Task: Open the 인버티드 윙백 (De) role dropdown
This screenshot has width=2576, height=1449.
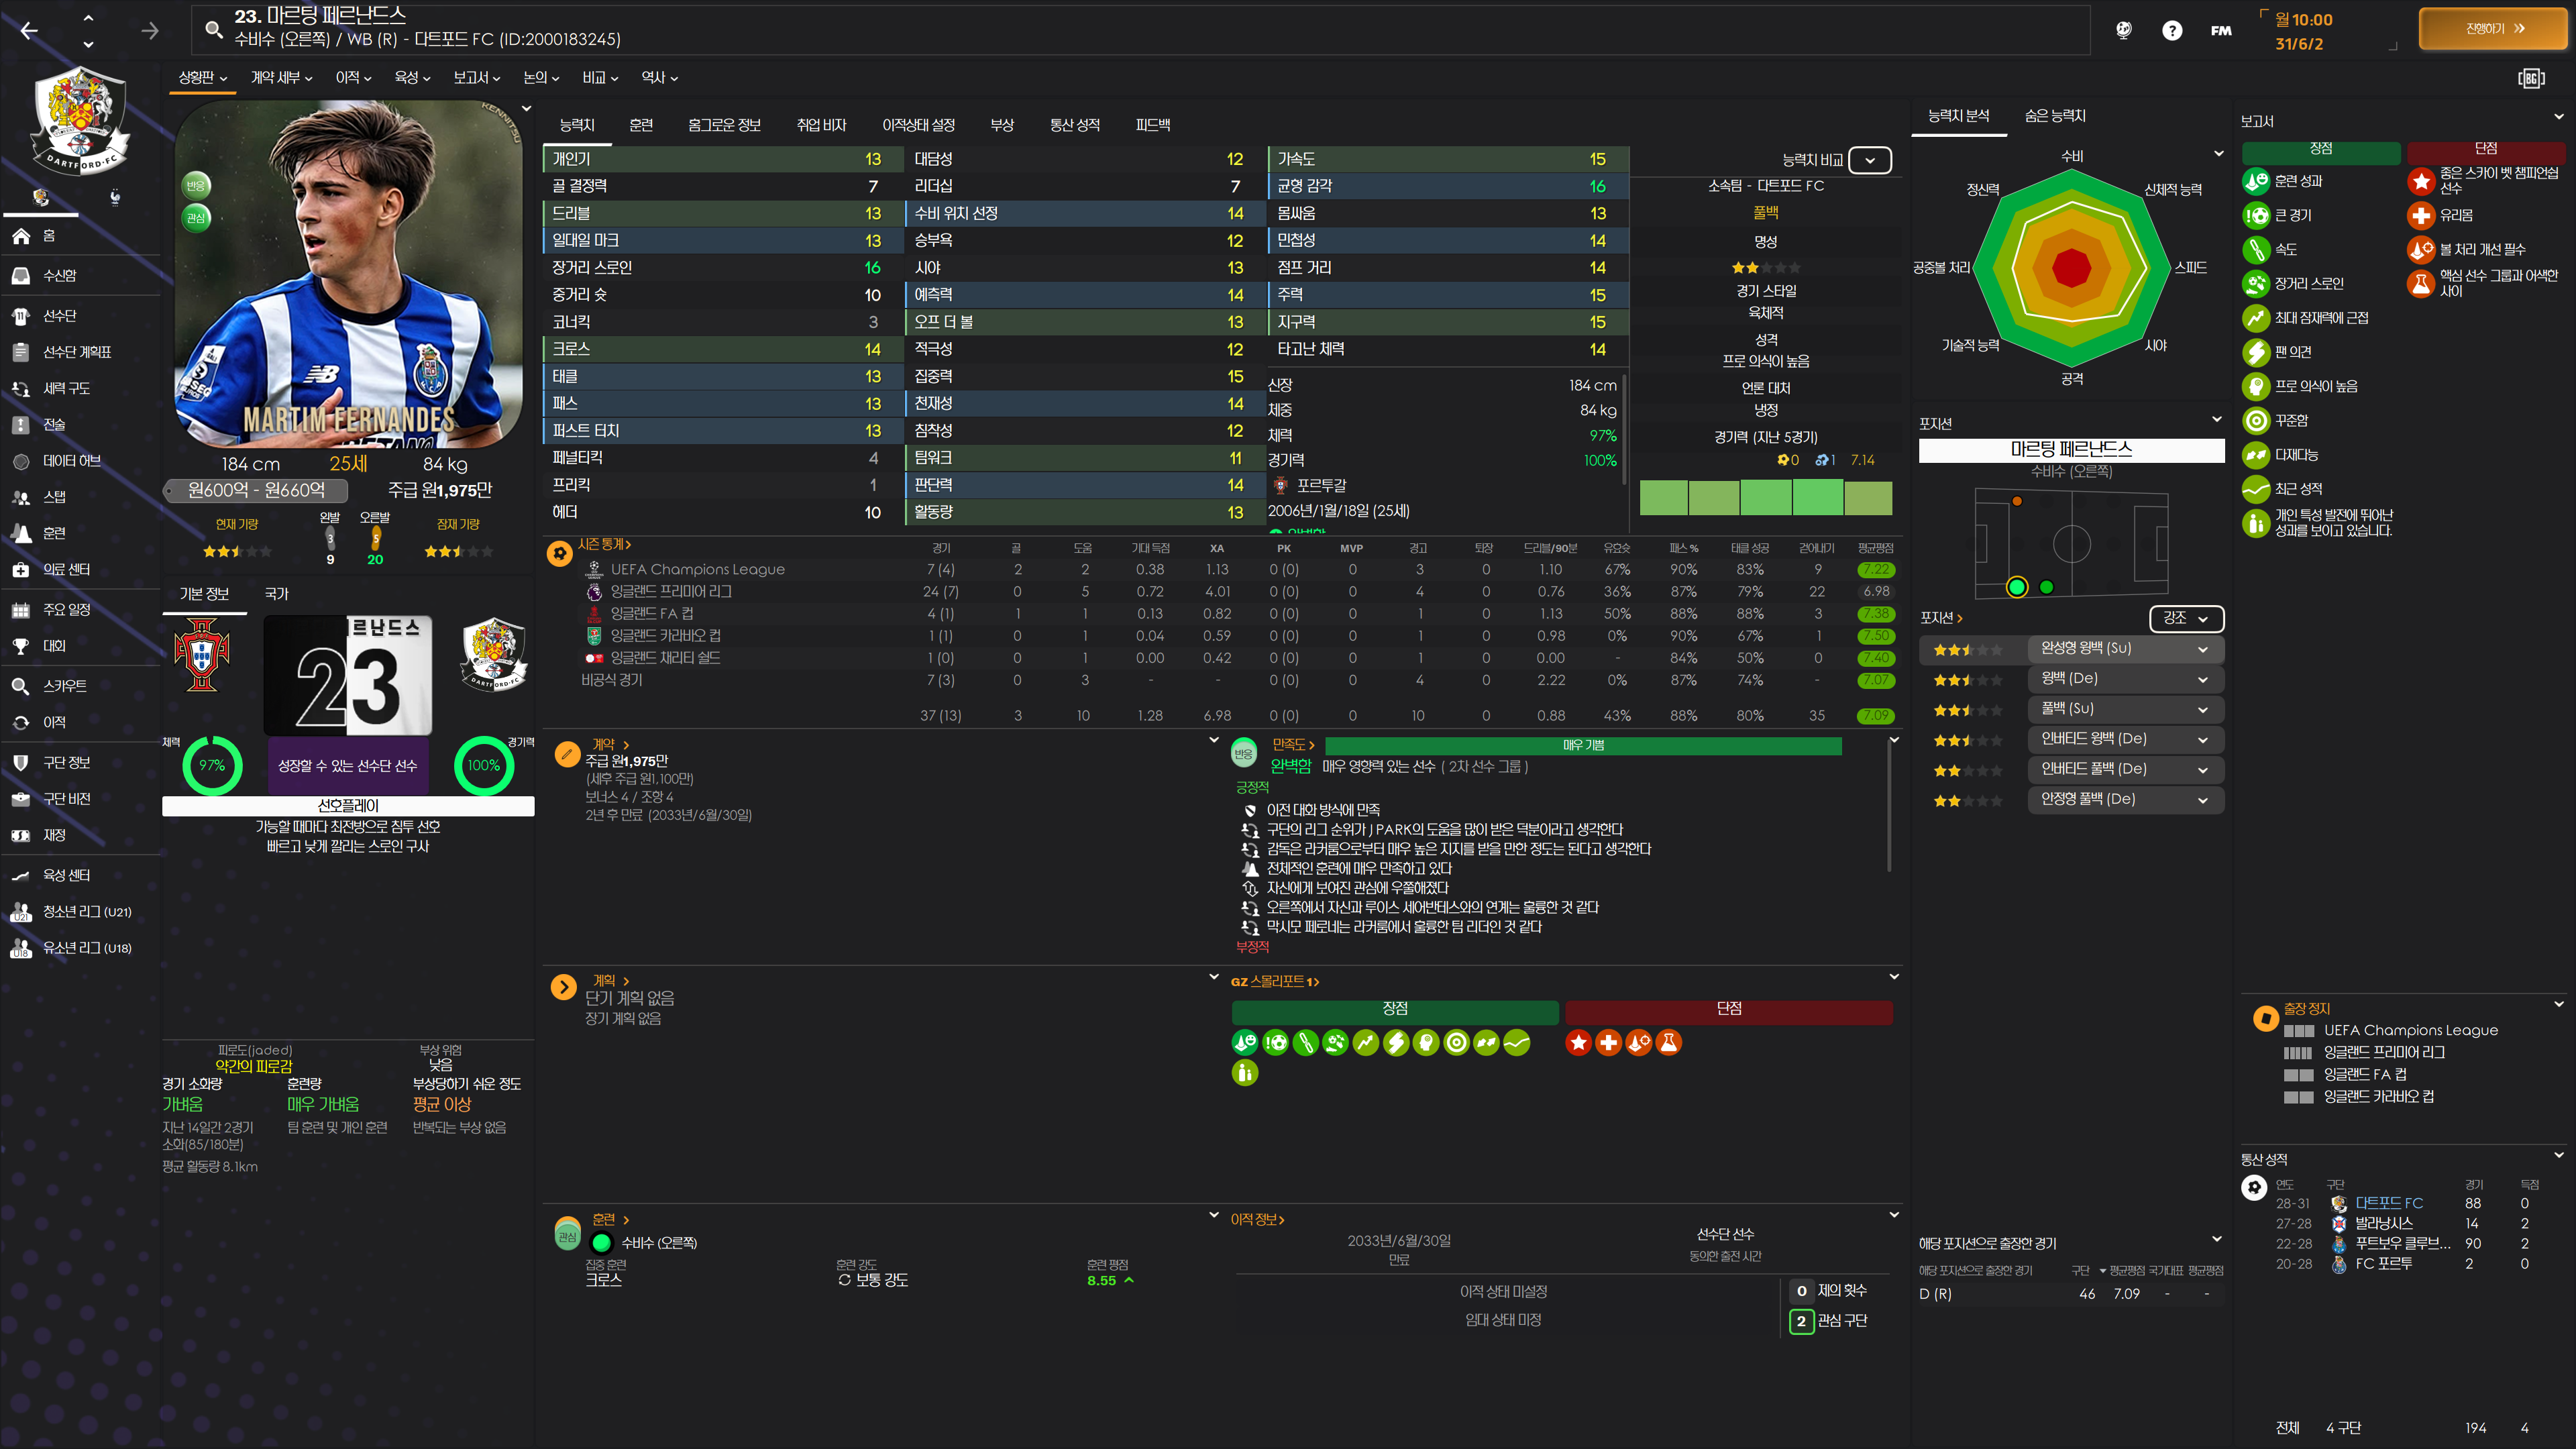Action: [x=2125, y=739]
